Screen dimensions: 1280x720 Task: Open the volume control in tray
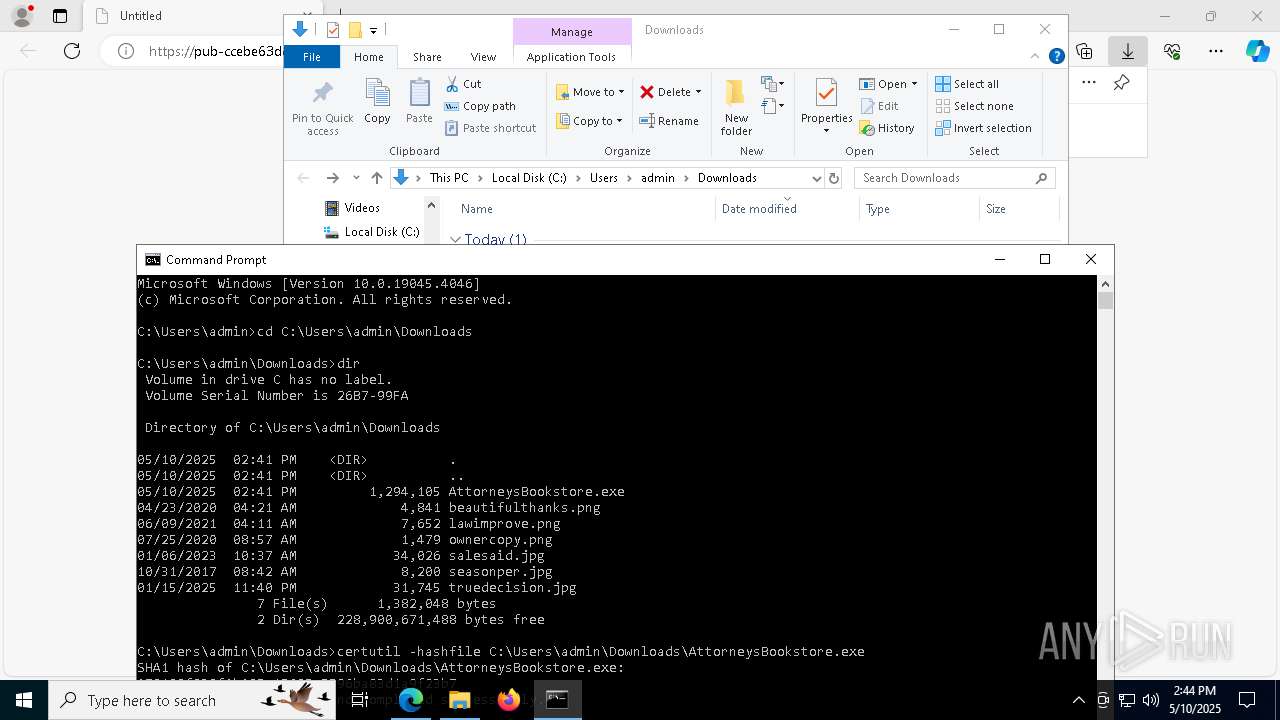click(1151, 700)
